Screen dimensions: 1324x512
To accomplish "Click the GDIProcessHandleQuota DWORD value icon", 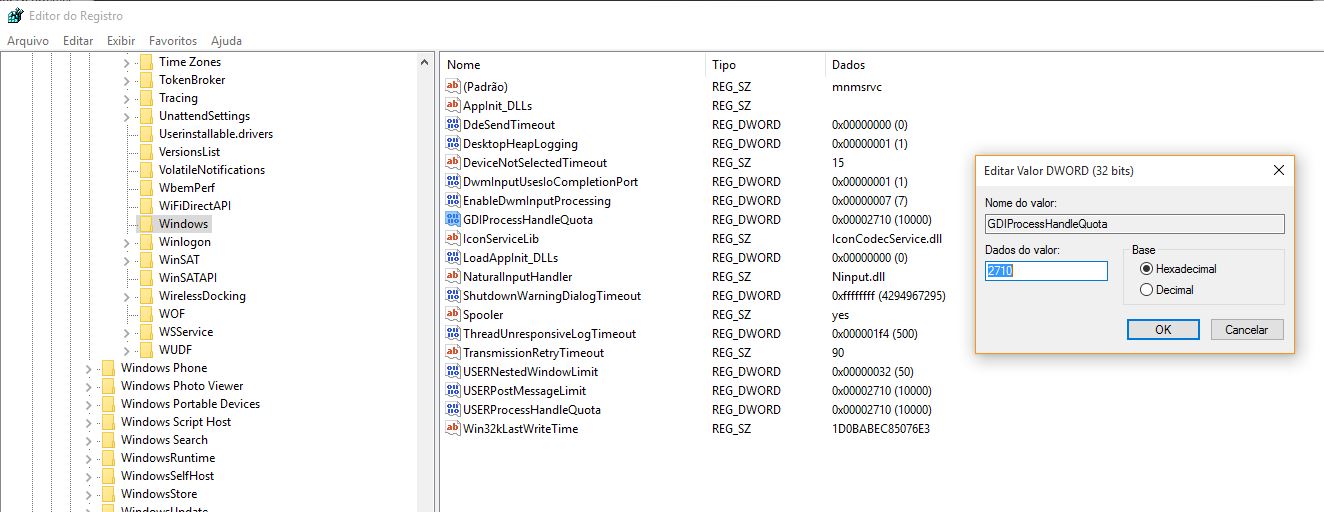I will pyautogui.click(x=453, y=220).
